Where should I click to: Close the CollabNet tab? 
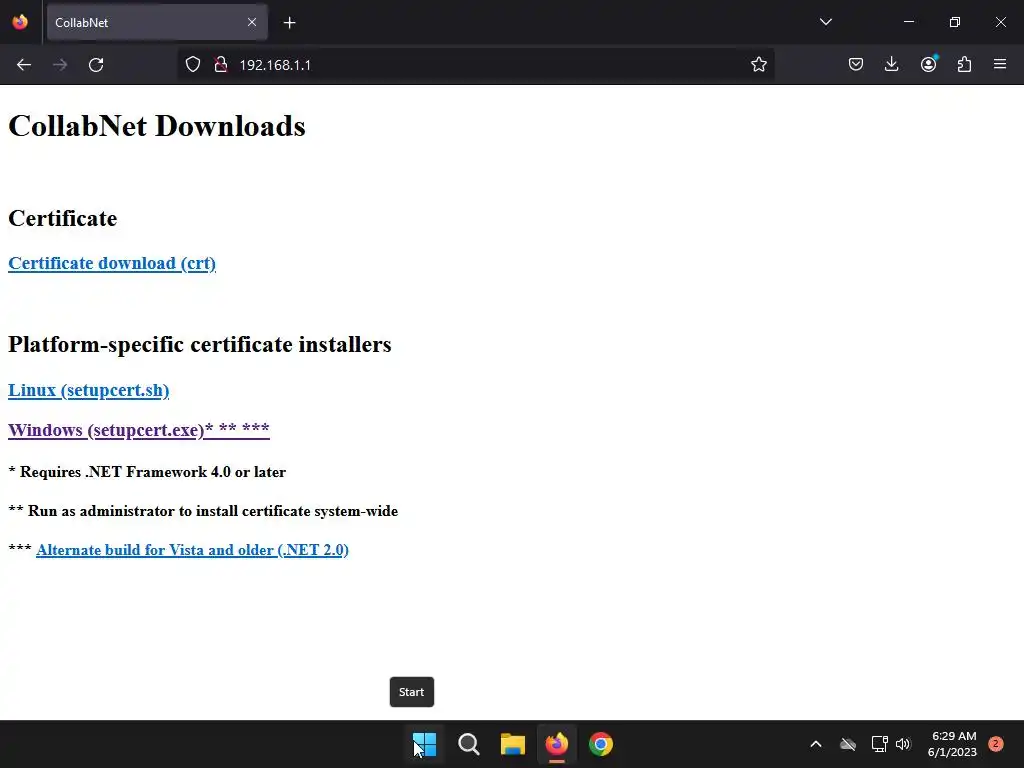pos(252,22)
